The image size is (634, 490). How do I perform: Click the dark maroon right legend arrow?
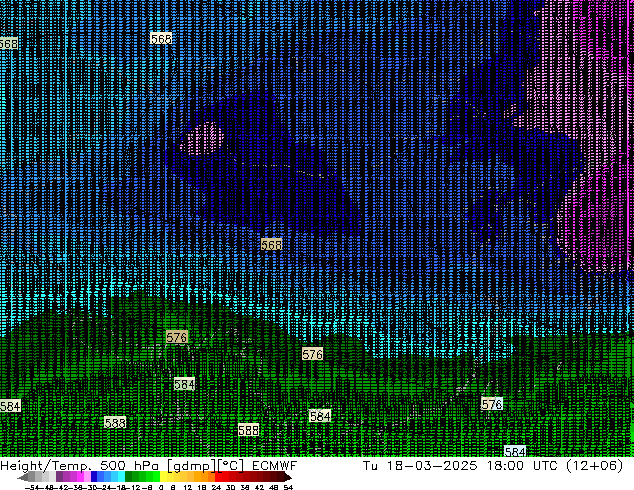(x=288, y=478)
